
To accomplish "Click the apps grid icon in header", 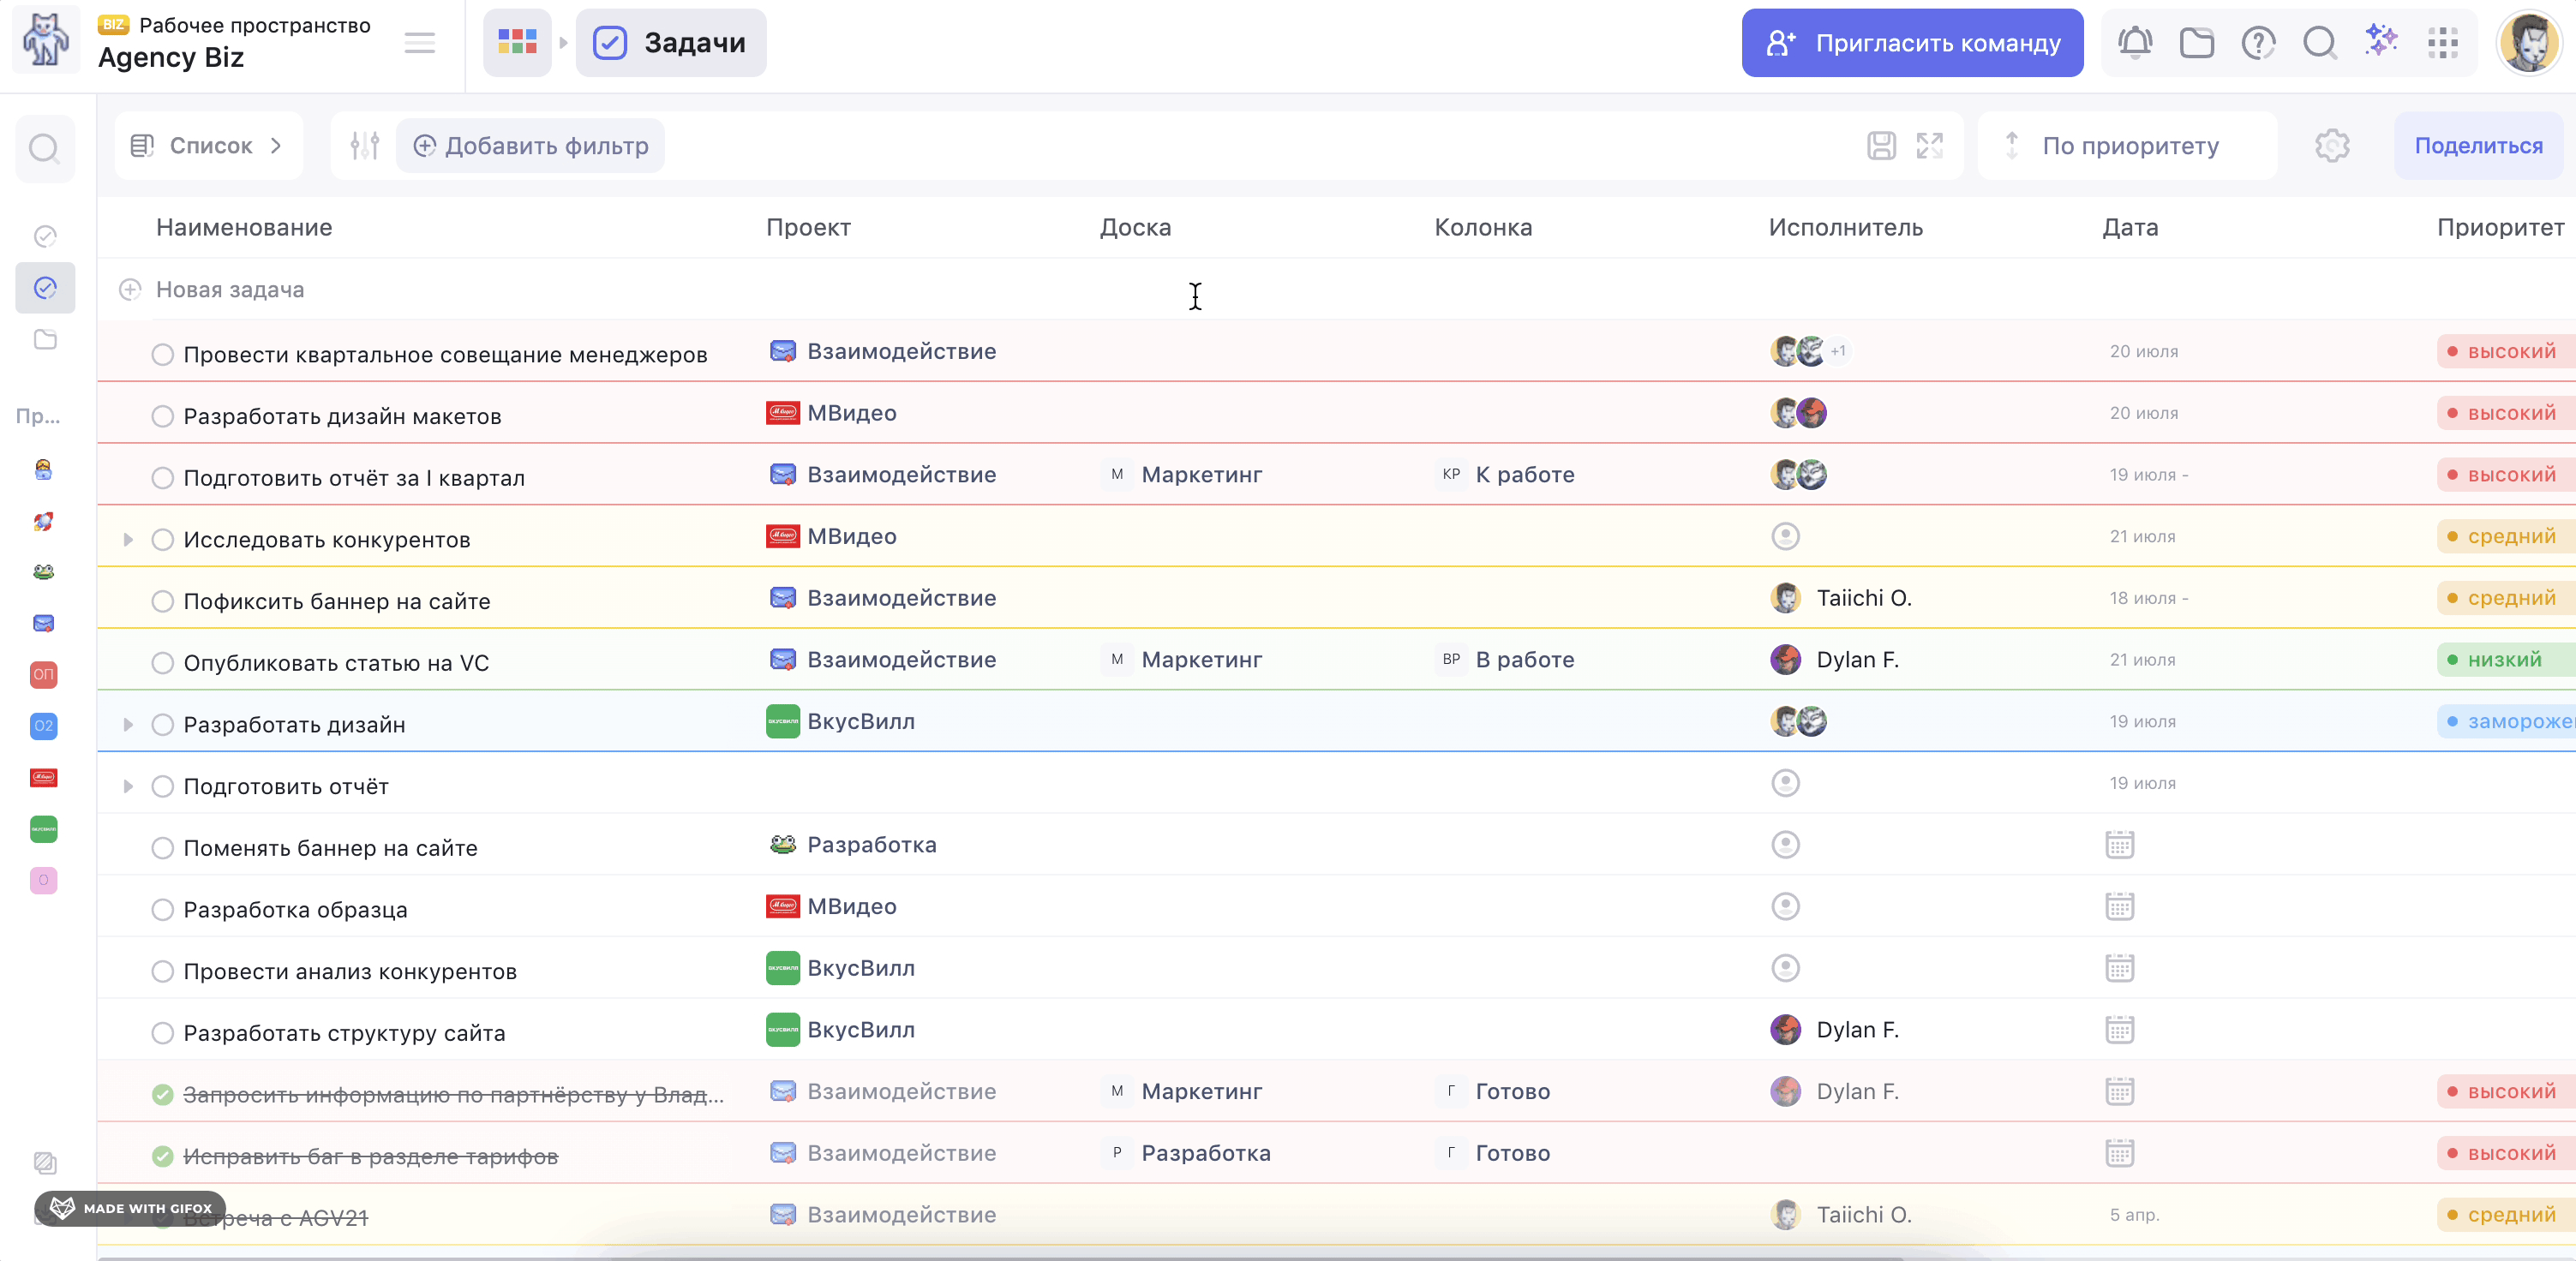I will tap(2442, 43).
